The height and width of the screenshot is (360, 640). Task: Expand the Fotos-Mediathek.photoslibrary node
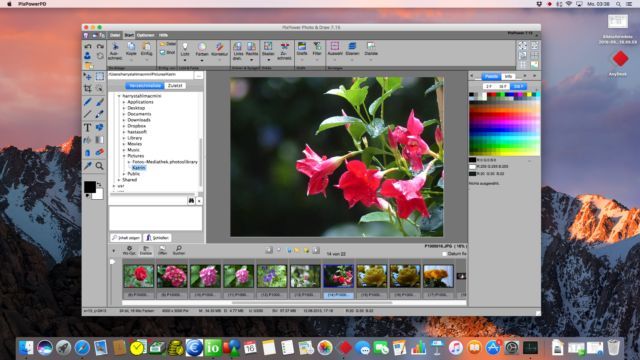point(129,162)
